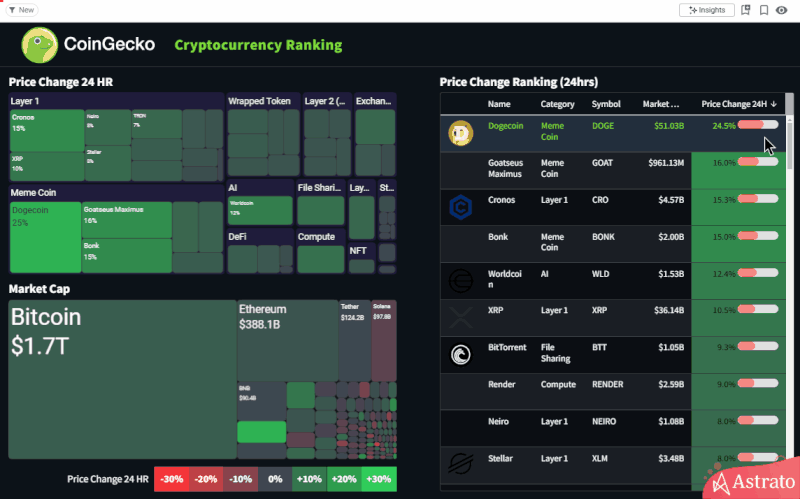Select the Worldcoin 12% tile under AI
Image resolution: width=800 pixels, height=499 pixels.
(260, 210)
